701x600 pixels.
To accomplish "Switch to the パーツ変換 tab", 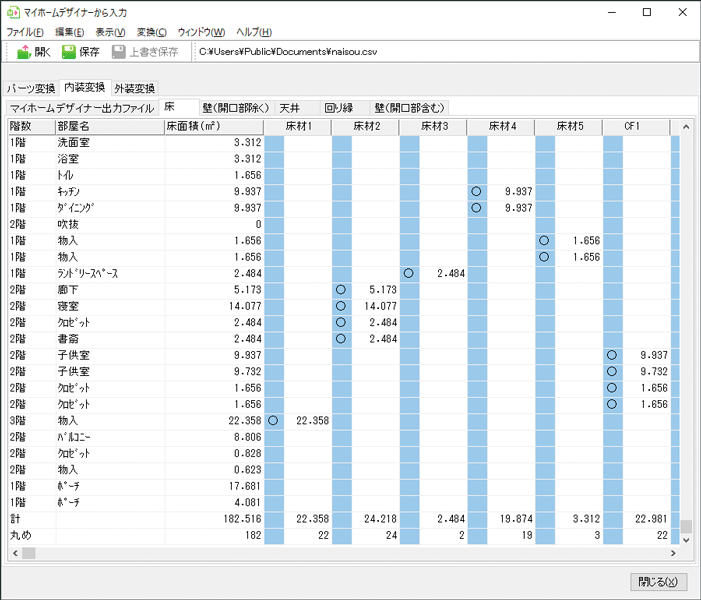I will point(31,88).
